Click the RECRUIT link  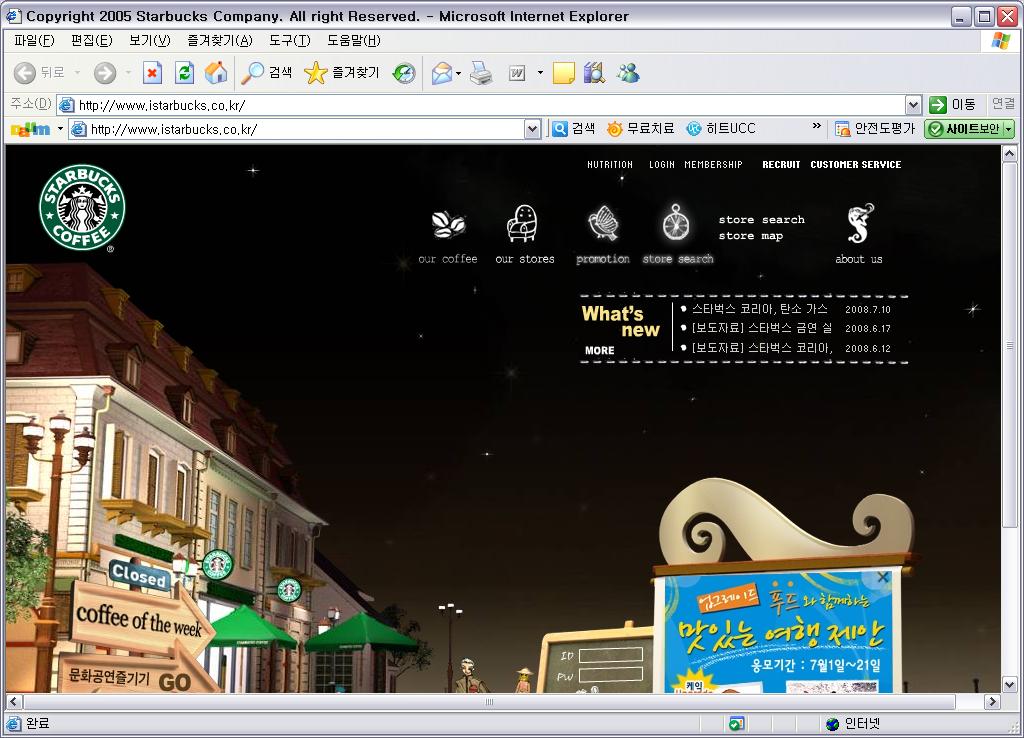click(781, 165)
